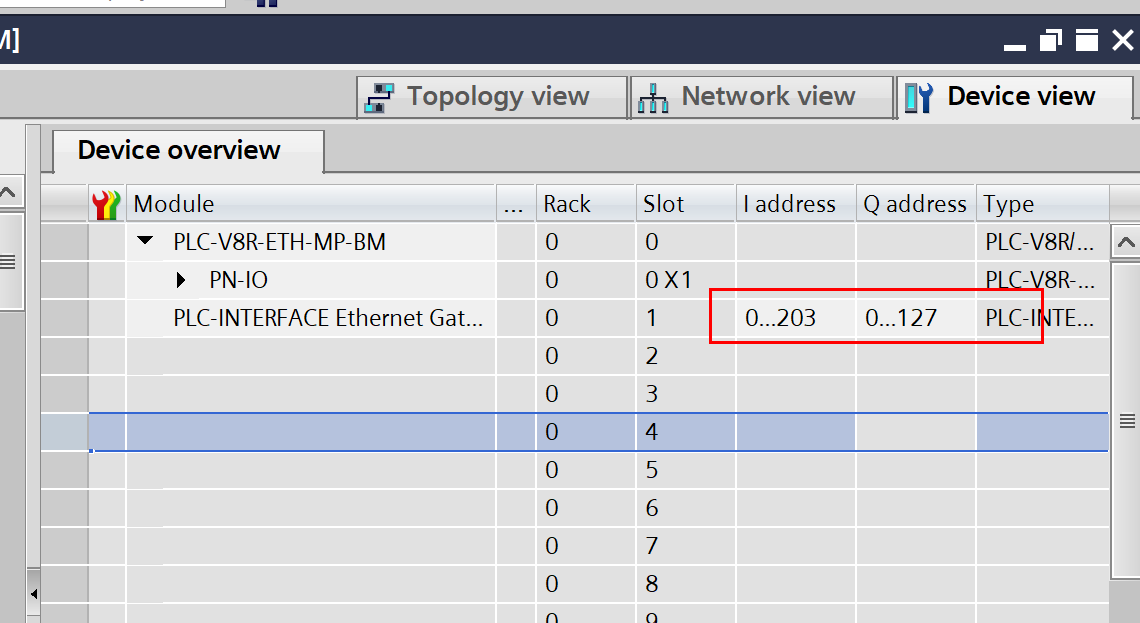Click the left panel scroll up arrow
This screenshot has width=1140, height=623.
click(x=9, y=192)
